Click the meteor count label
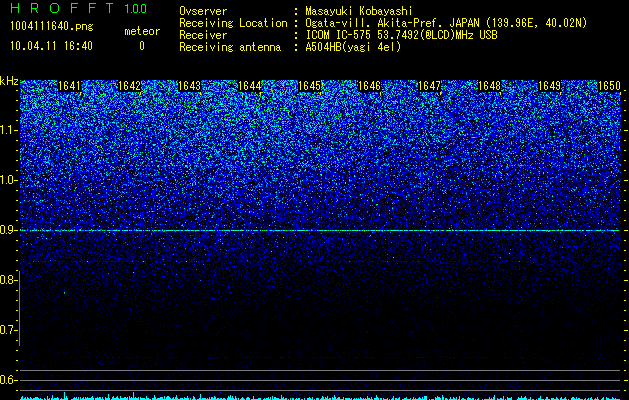 pyautogui.click(x=142, y=31)
